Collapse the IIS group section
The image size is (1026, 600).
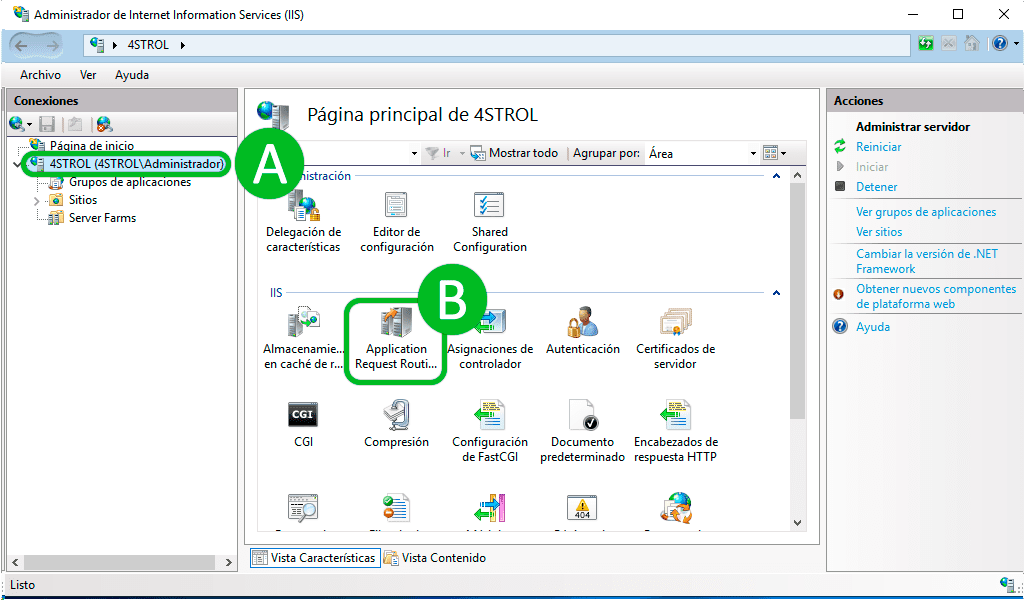[776, 292]
